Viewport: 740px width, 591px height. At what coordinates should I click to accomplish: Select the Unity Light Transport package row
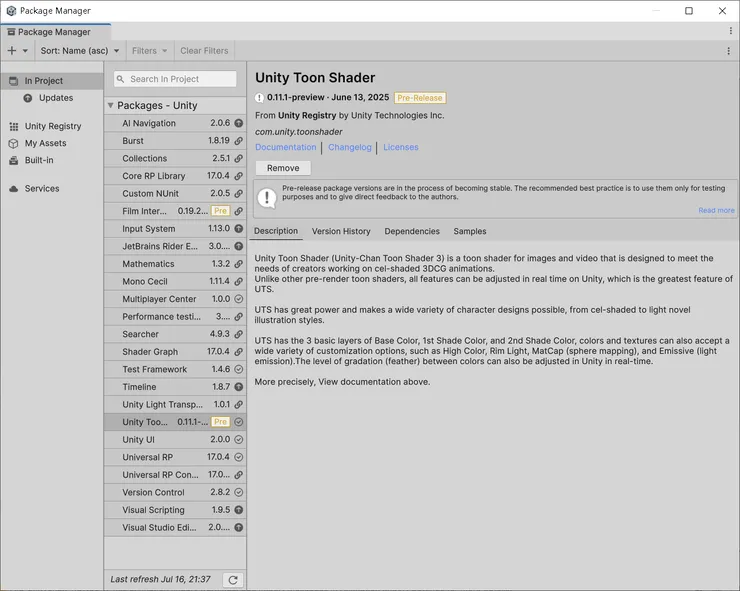pos(175,405)
